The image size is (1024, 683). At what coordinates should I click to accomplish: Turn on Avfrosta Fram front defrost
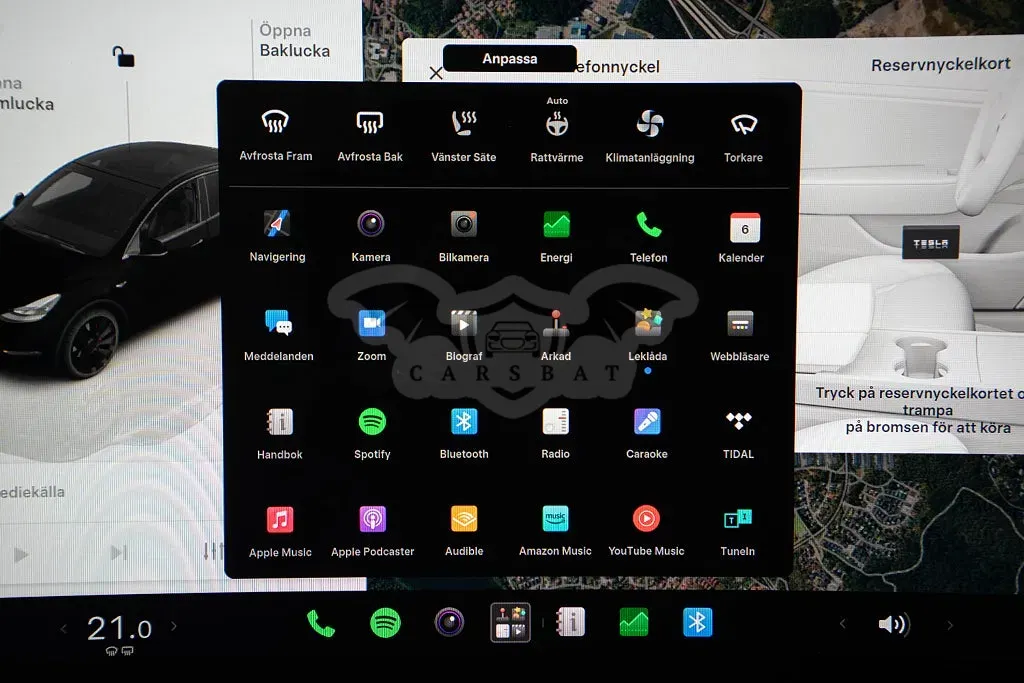point(276,136)
